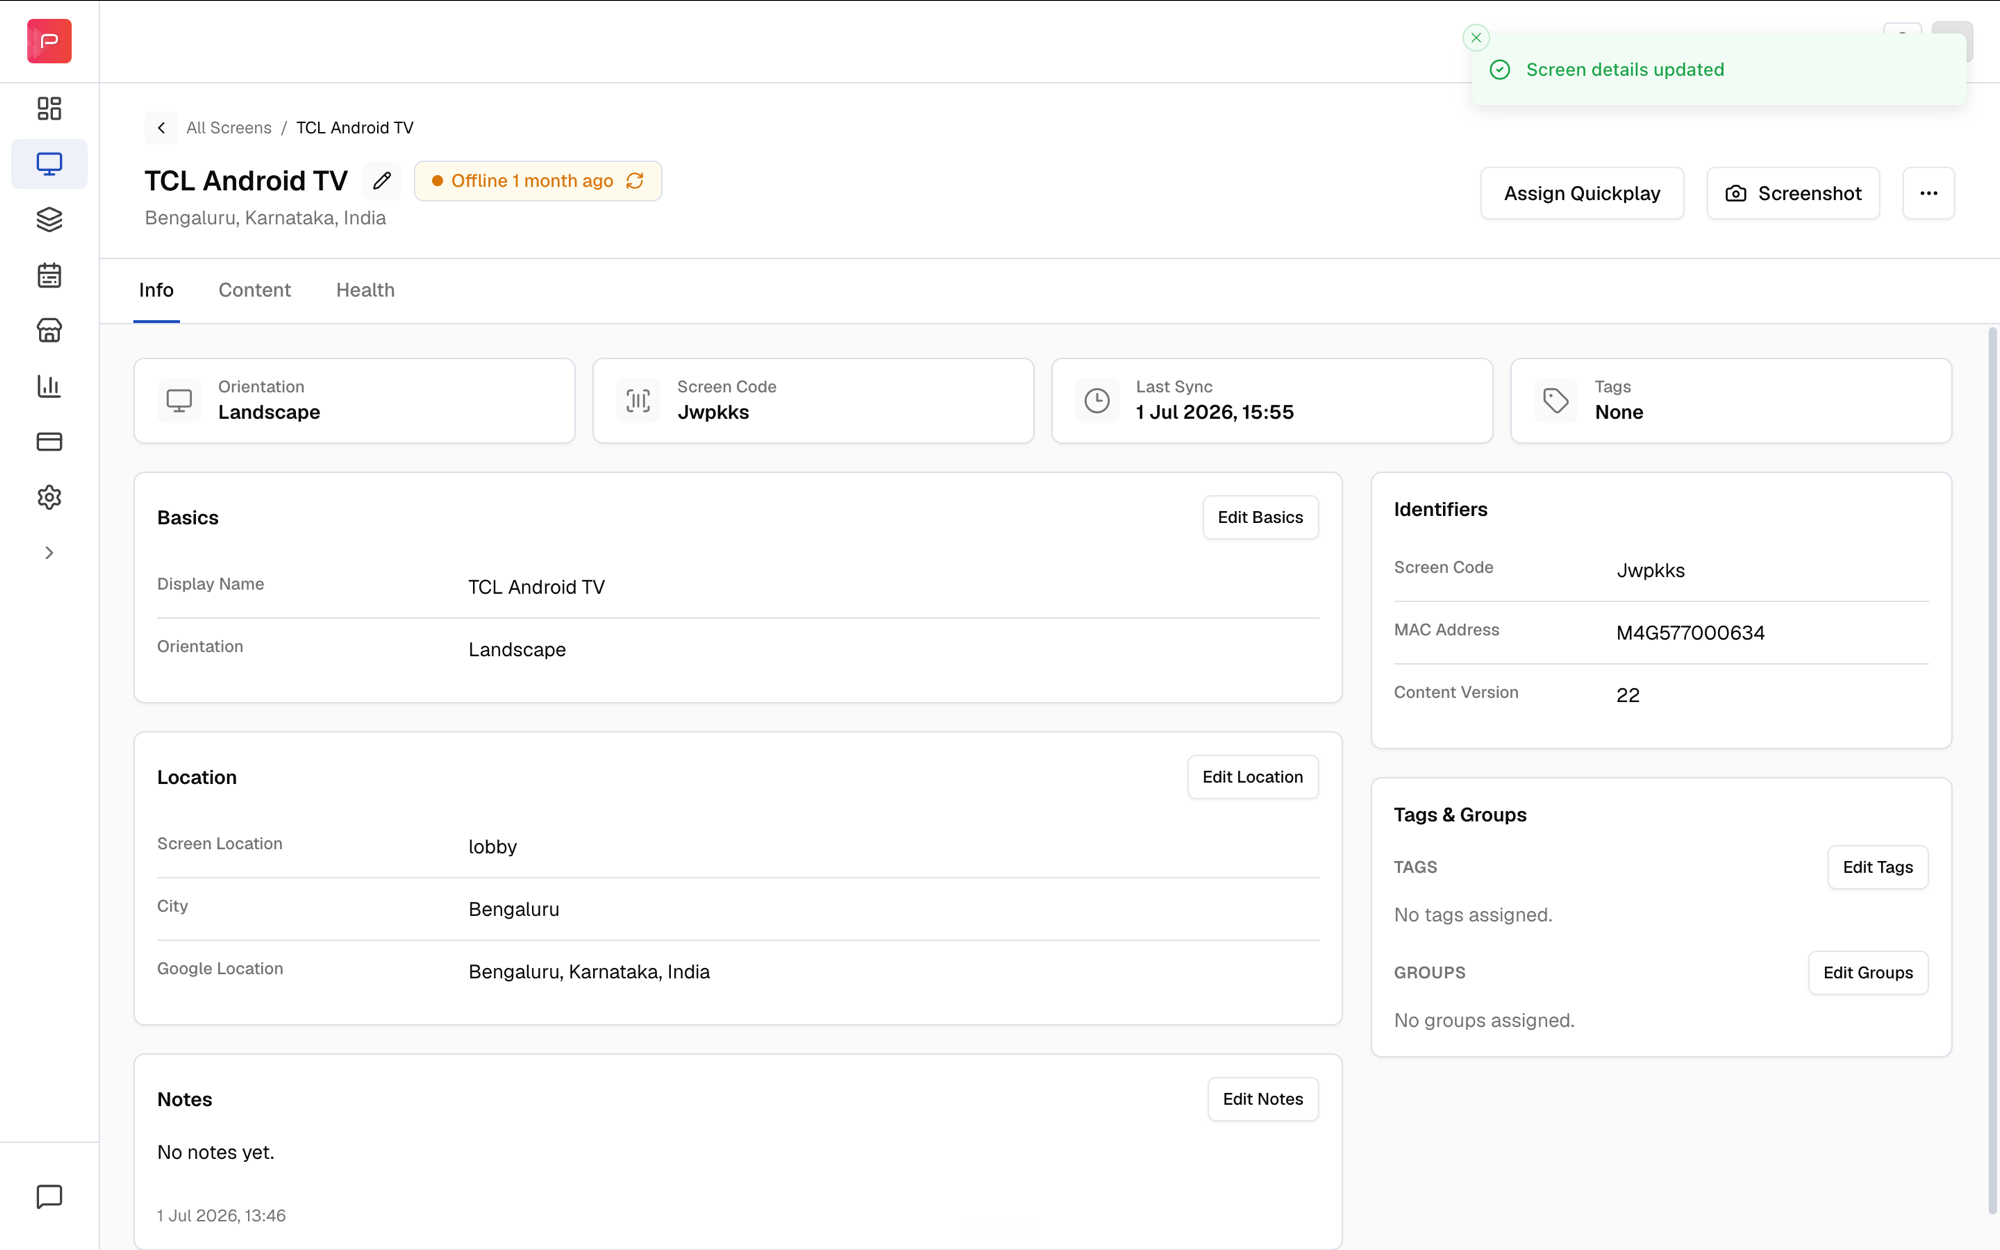Open the bar chart analytics icon
The width and height of the screenshot is (2000, 1250).
49,386
